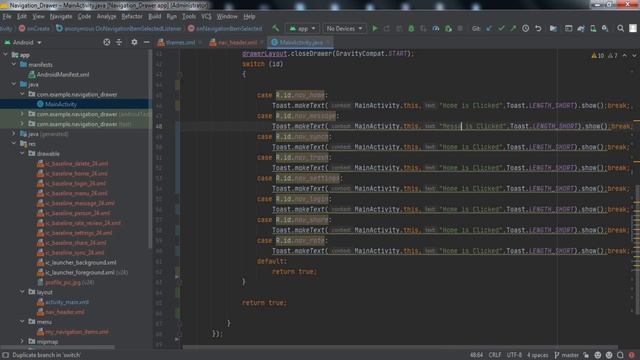Open the Build menu
The width and height of the screenshot is (640, 360).
154,16
